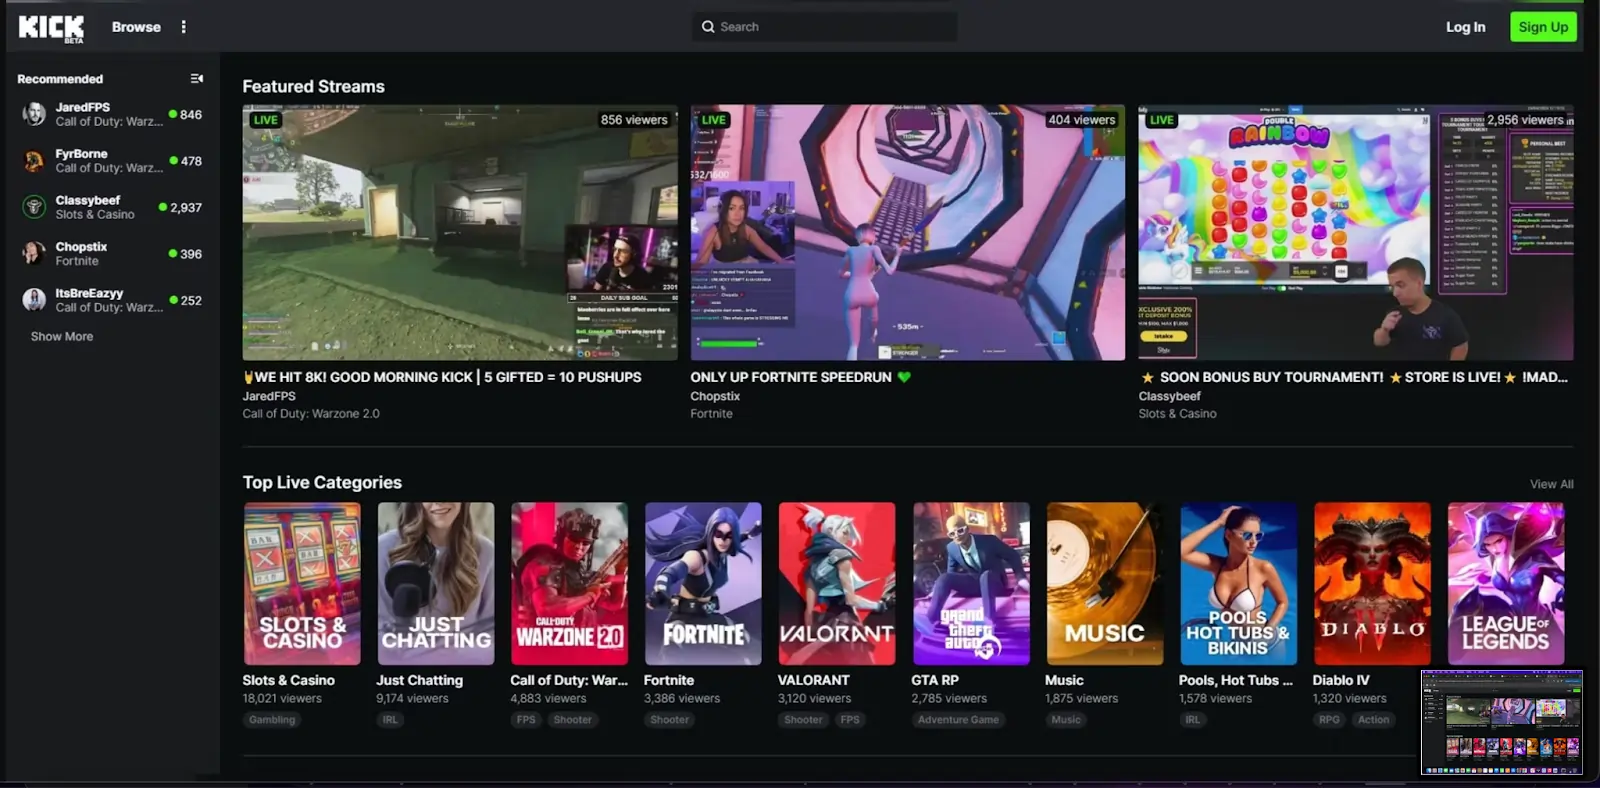Open FyrBorne avatar in the sidebar
Image resolution: width=1600 pixels, height=788 pixels.
(x=34, y=160)
